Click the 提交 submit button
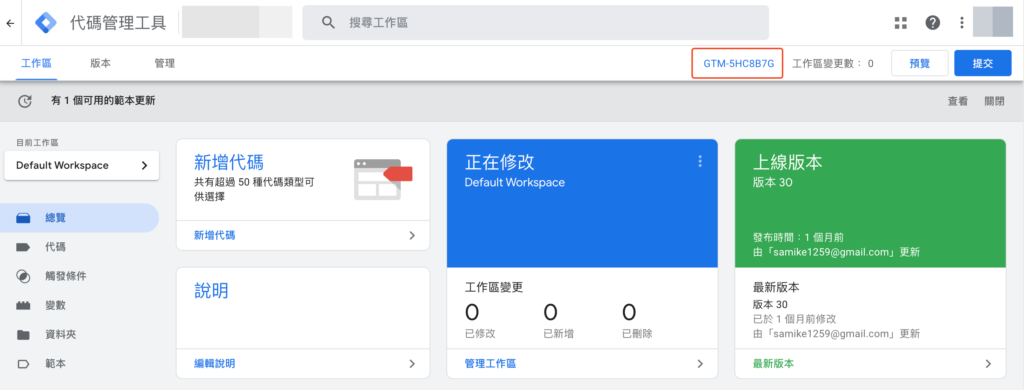This screenshot has height=390, width=1024. (983, 63)
